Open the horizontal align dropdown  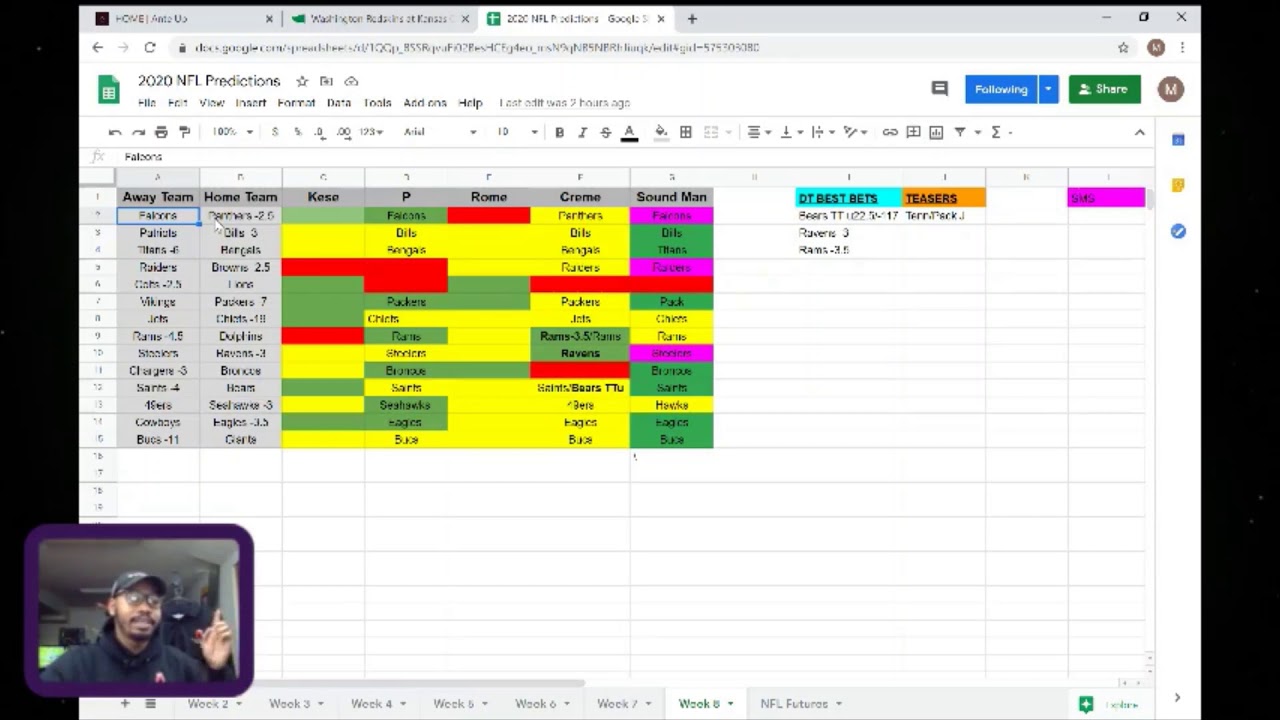759,132
